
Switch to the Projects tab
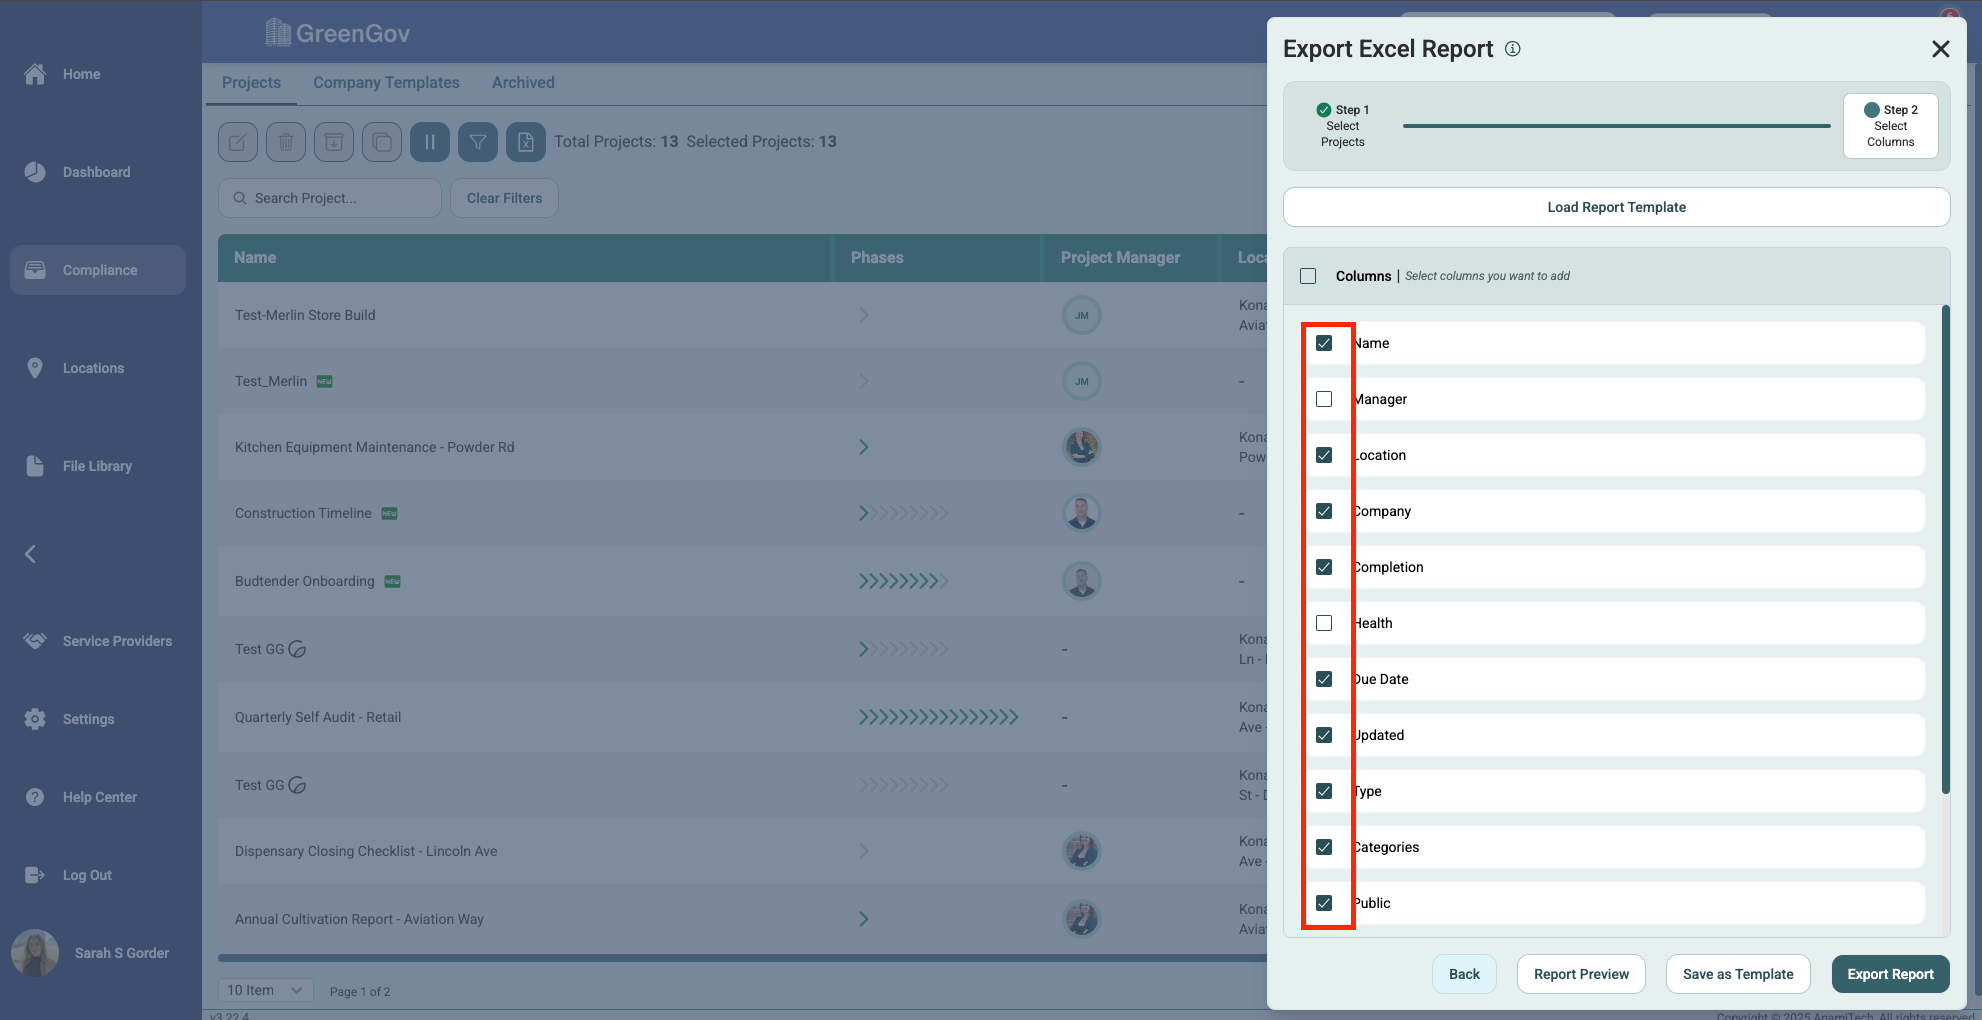tap(251, 83)
